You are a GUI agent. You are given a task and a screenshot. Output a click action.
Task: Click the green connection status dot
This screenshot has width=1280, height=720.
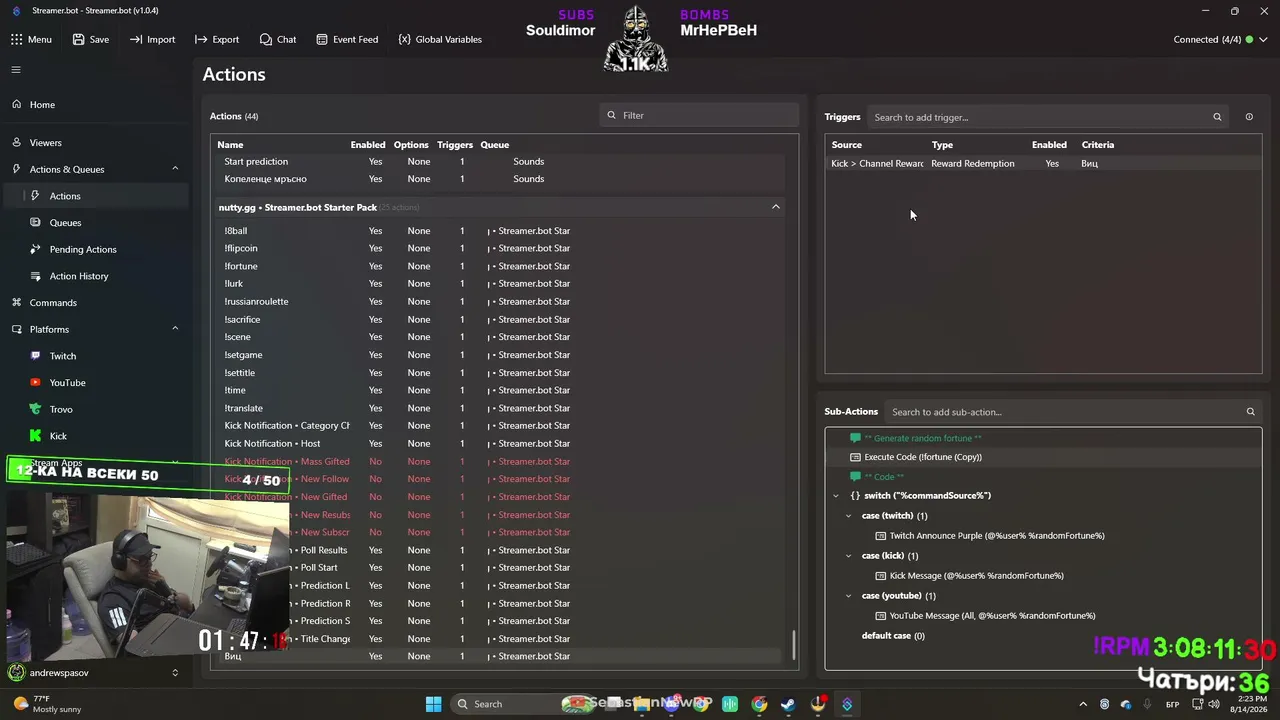[1250, 40]
